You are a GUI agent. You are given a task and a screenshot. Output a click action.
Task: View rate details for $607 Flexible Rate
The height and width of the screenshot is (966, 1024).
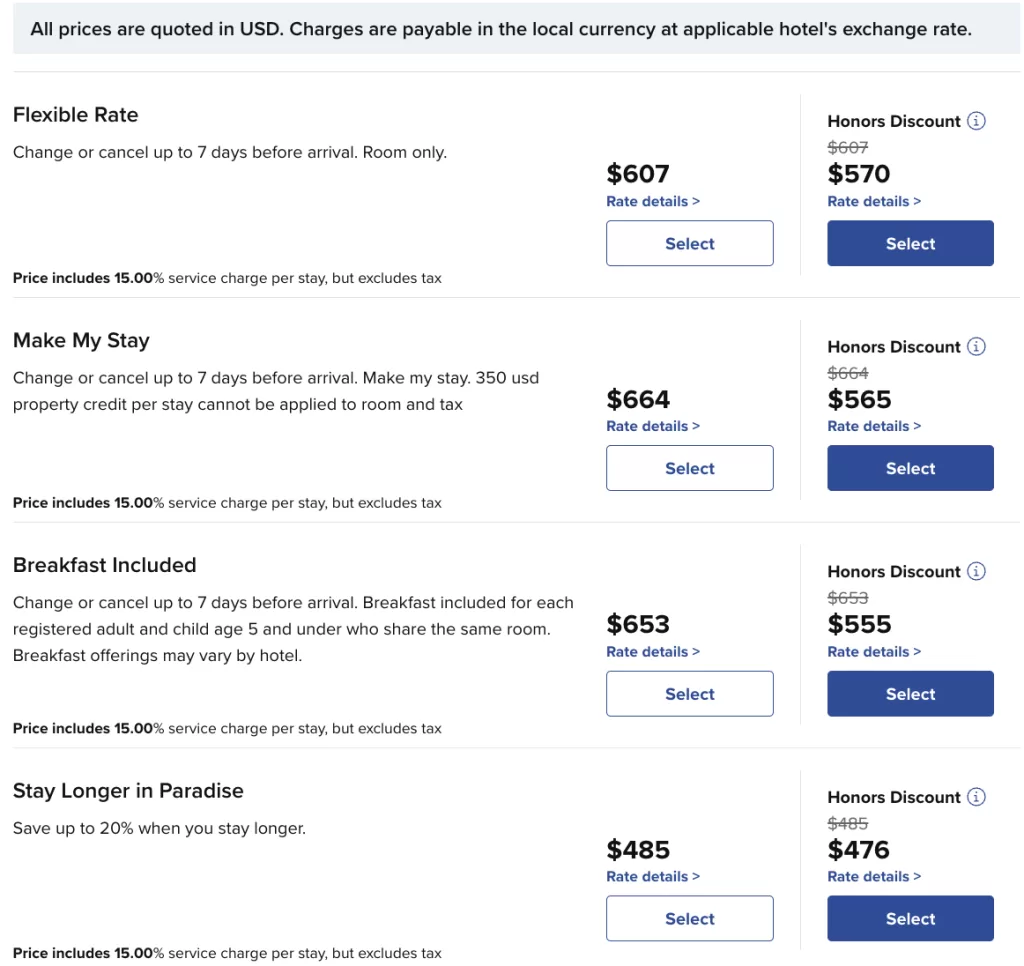653,201
